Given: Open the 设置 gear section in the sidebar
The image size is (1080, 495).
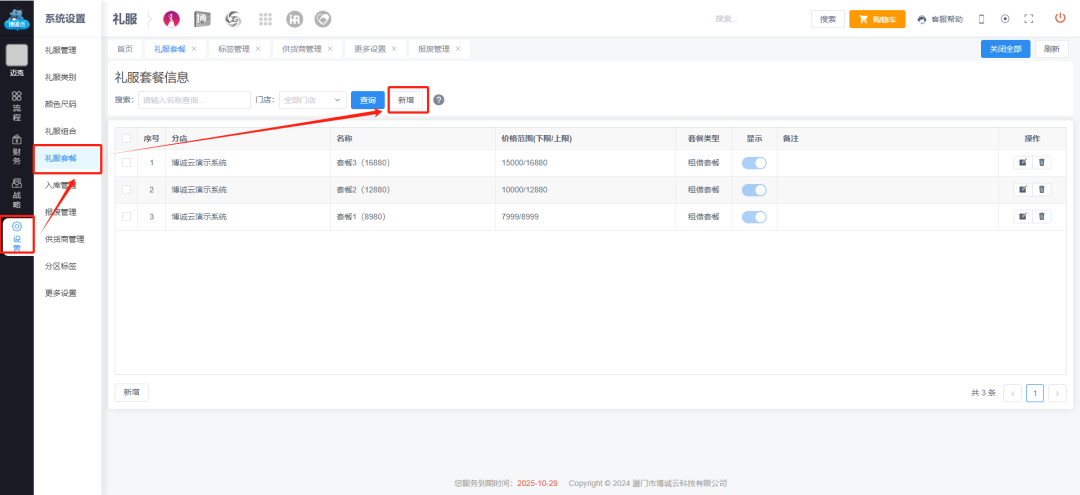Looking at the screenshot, I should (x=17, y=236).
